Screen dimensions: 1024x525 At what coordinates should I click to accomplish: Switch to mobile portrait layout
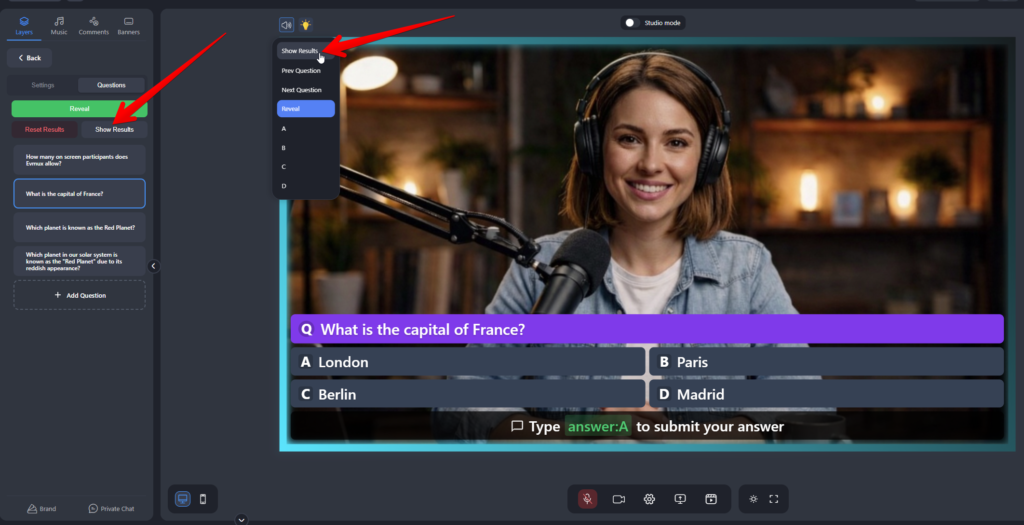point(203,499)
